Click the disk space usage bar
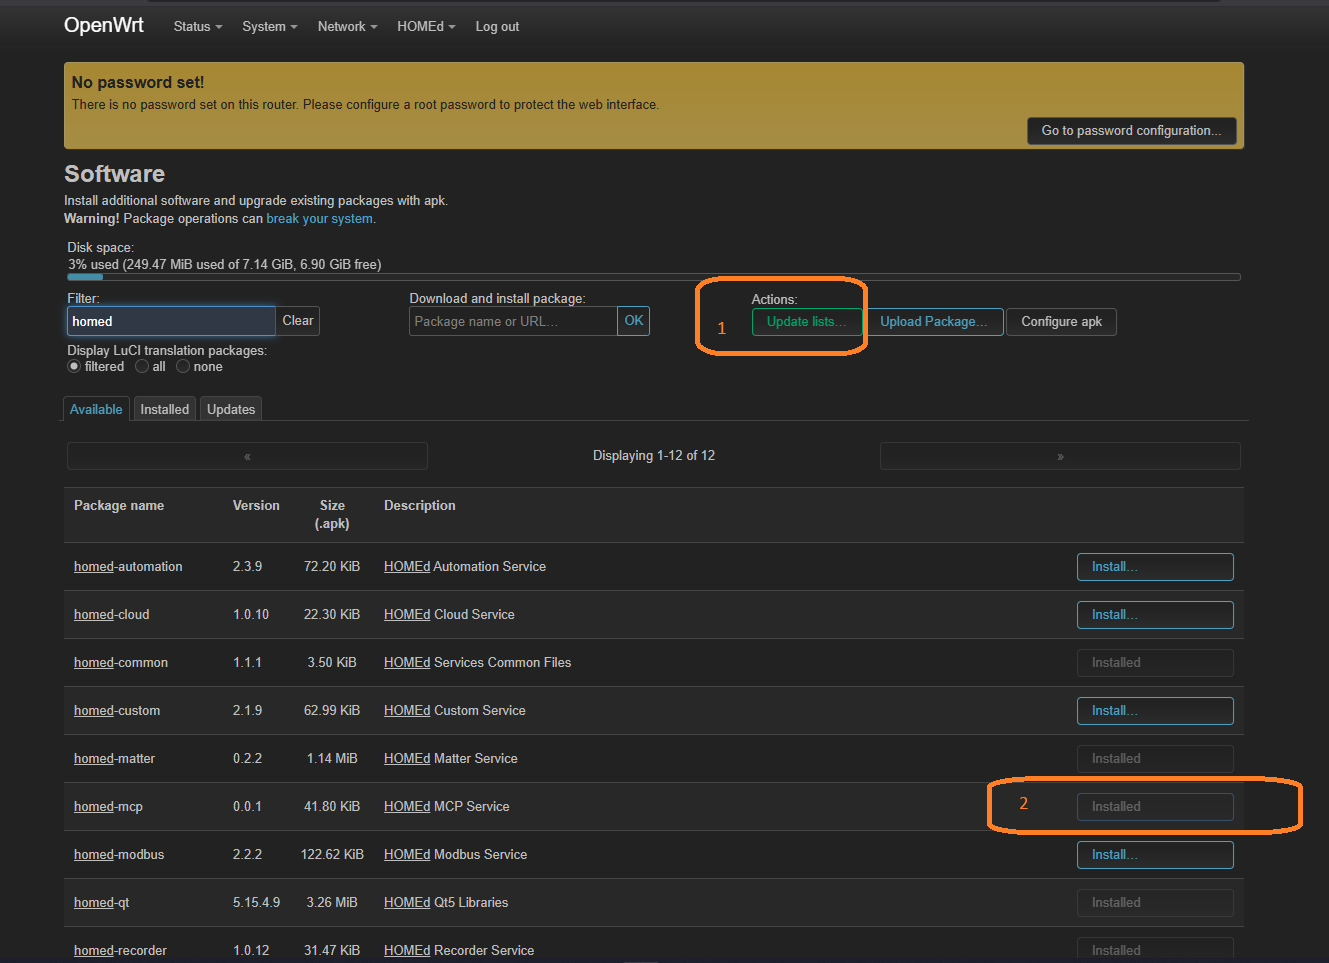Screen dimensions: 1329x963 pos(654,277)
